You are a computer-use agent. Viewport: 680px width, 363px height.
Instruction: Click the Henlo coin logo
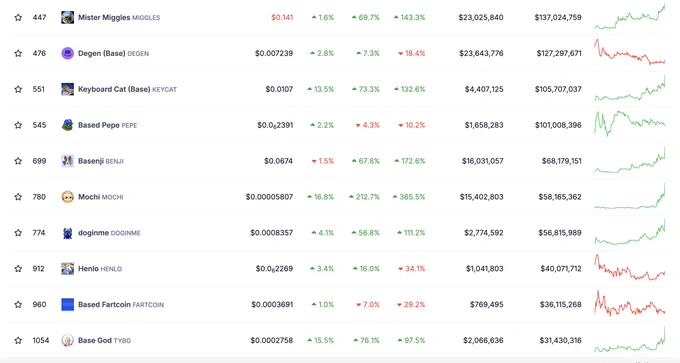67,269
